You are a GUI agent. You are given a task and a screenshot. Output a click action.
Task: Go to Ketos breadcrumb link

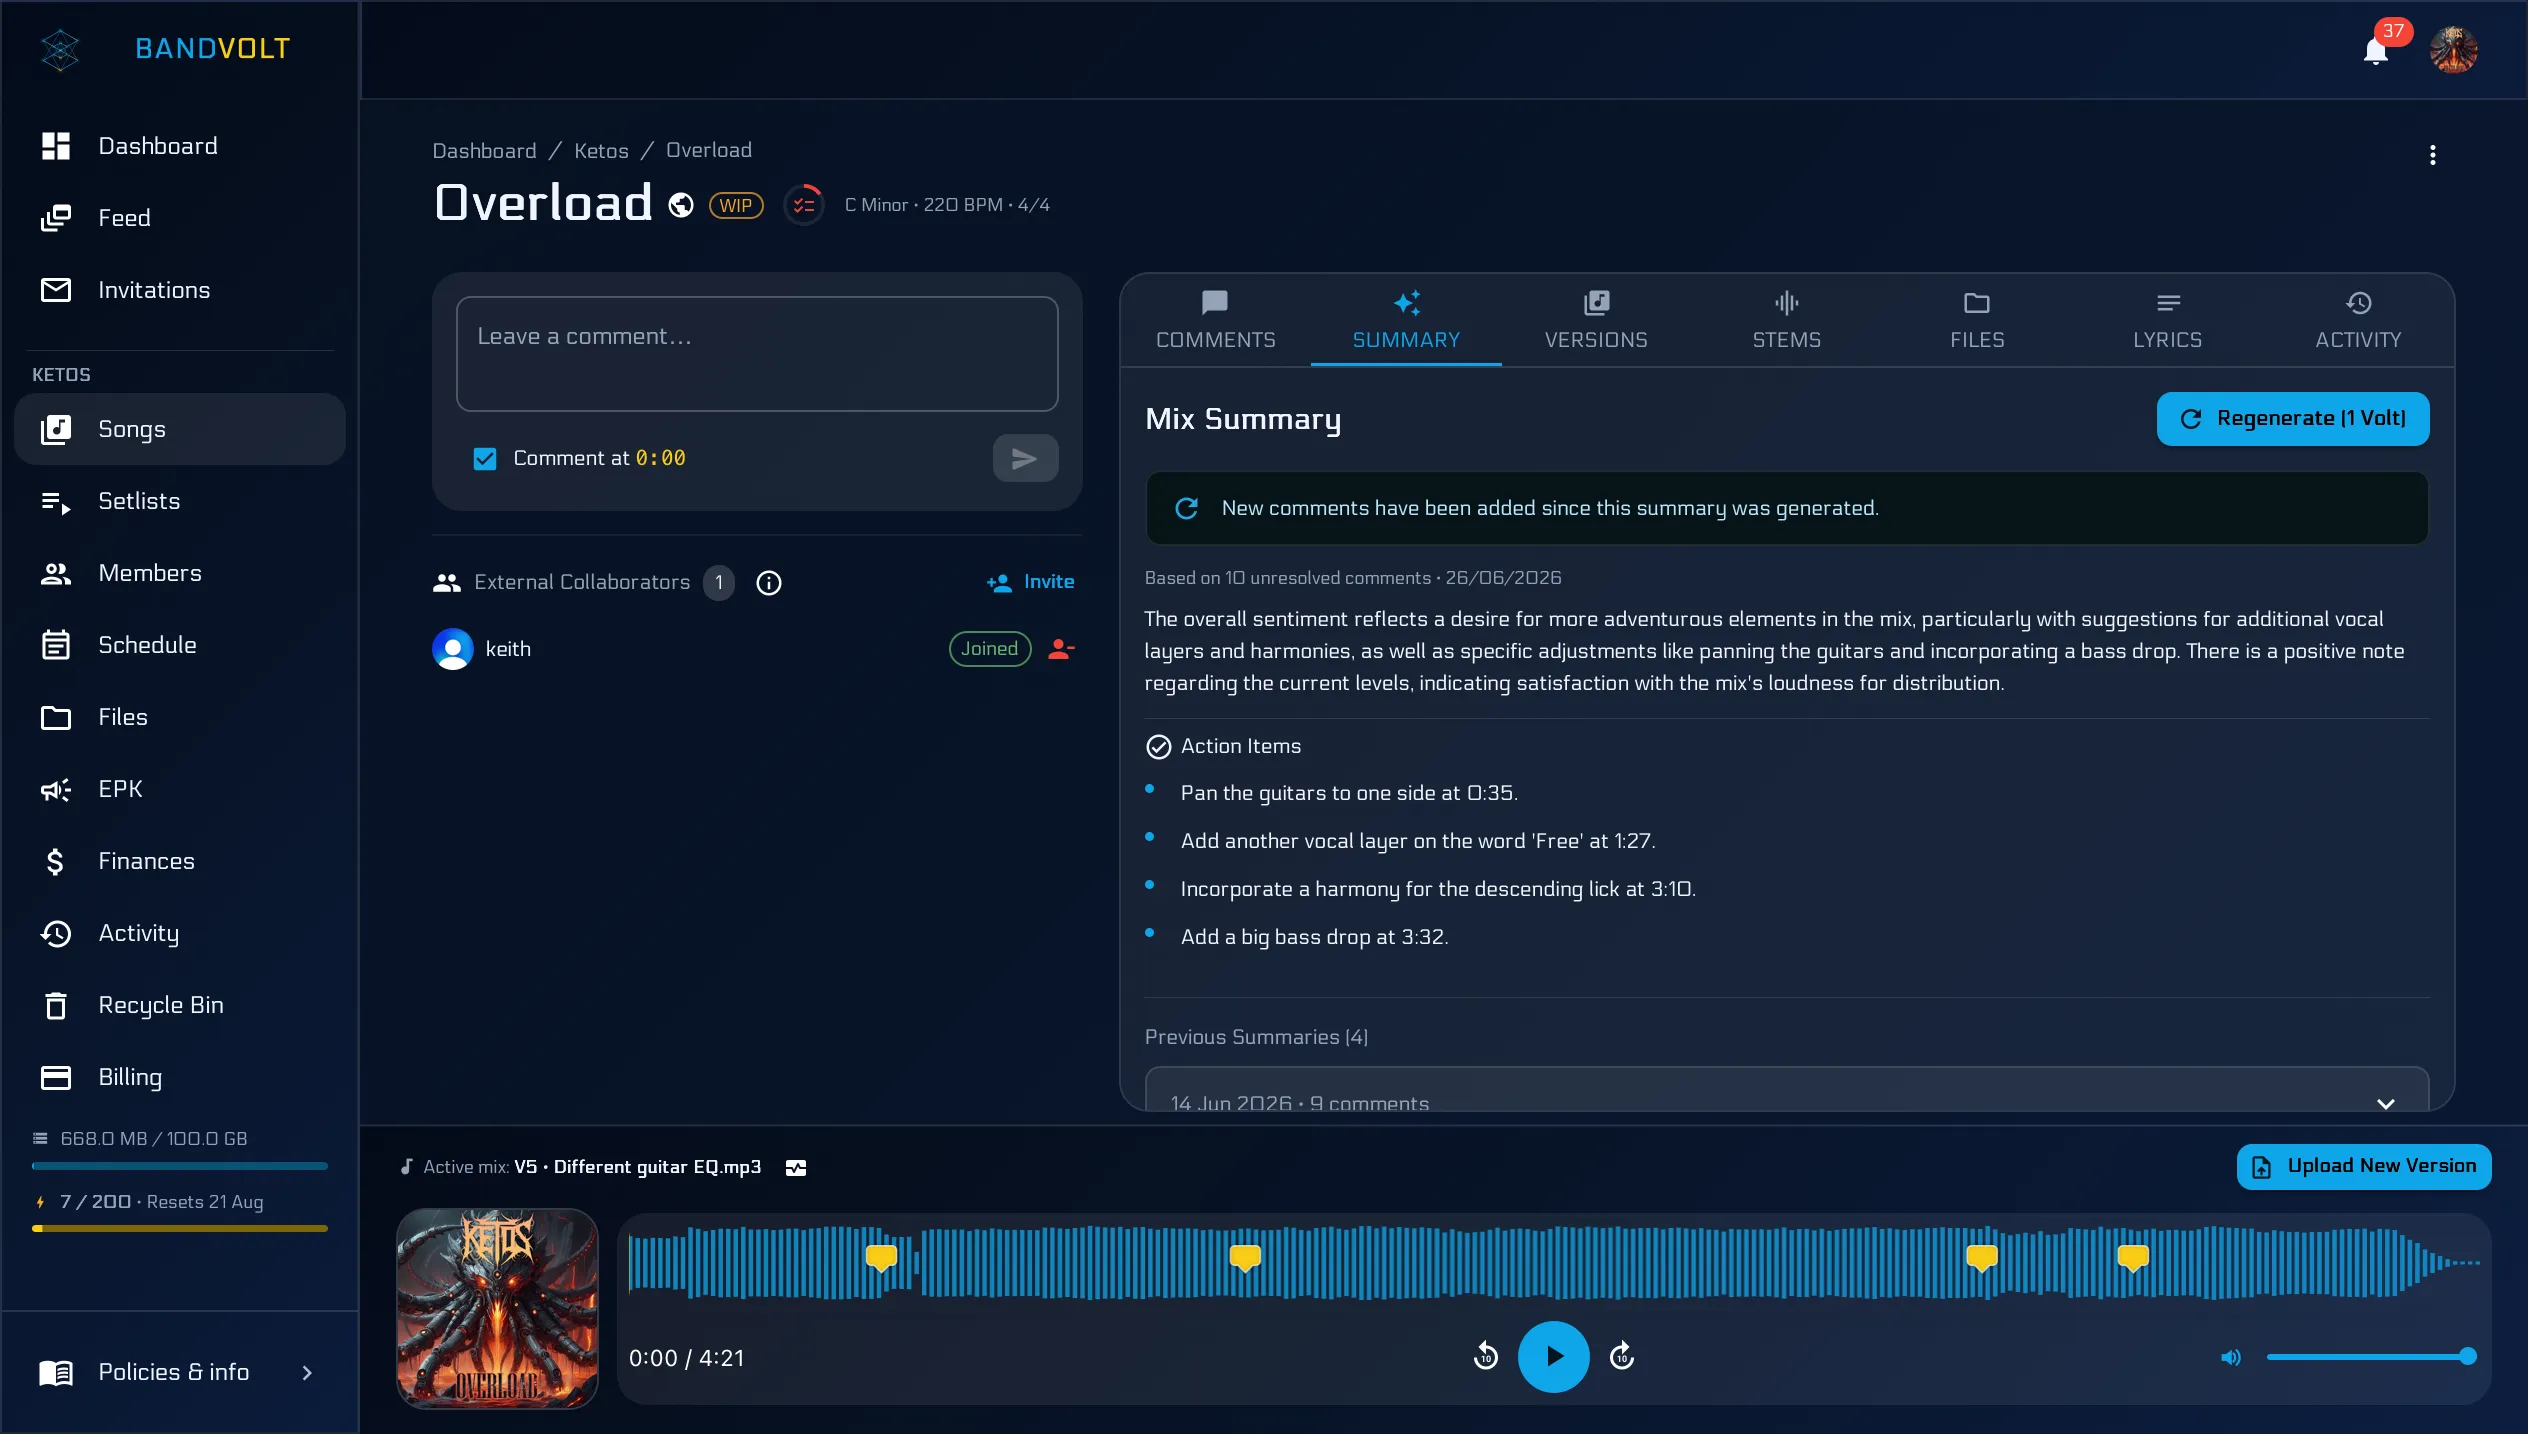pos(601,150)
